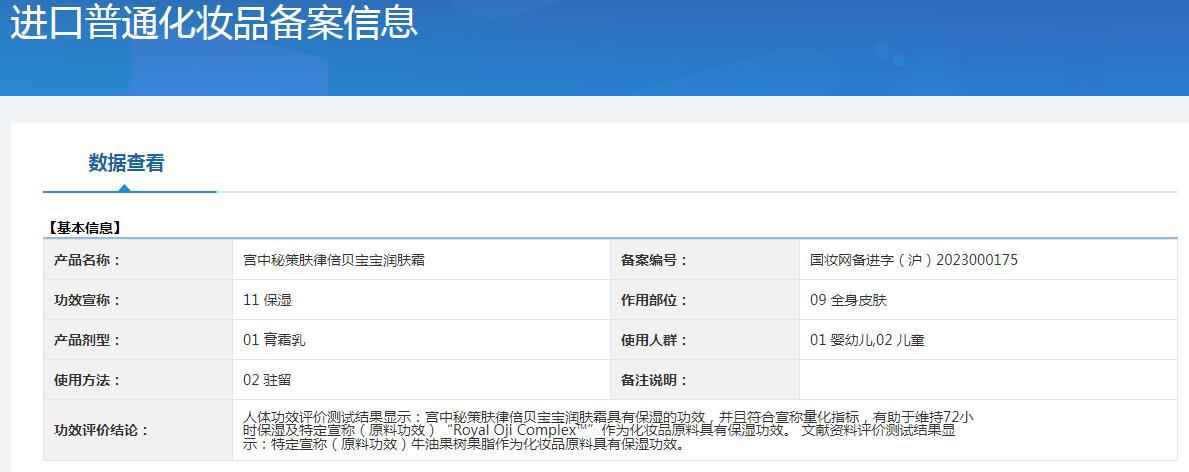Viewport: 1189px width, 472px height.
Task: Select the value 11 保湿
Action: pyautogui.click(x=268, y=300)
